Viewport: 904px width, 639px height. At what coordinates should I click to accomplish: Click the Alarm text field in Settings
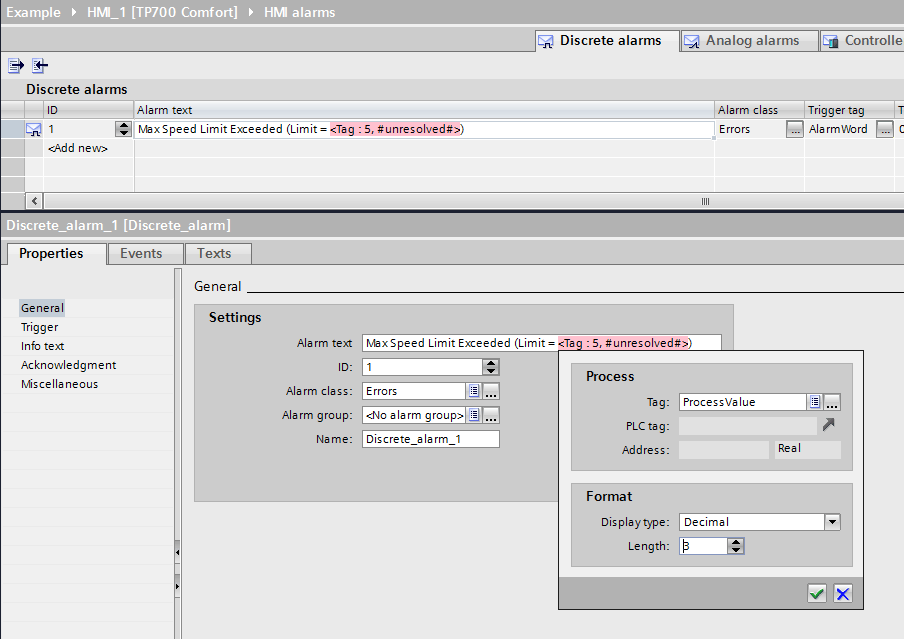click(x=541, y=343)
